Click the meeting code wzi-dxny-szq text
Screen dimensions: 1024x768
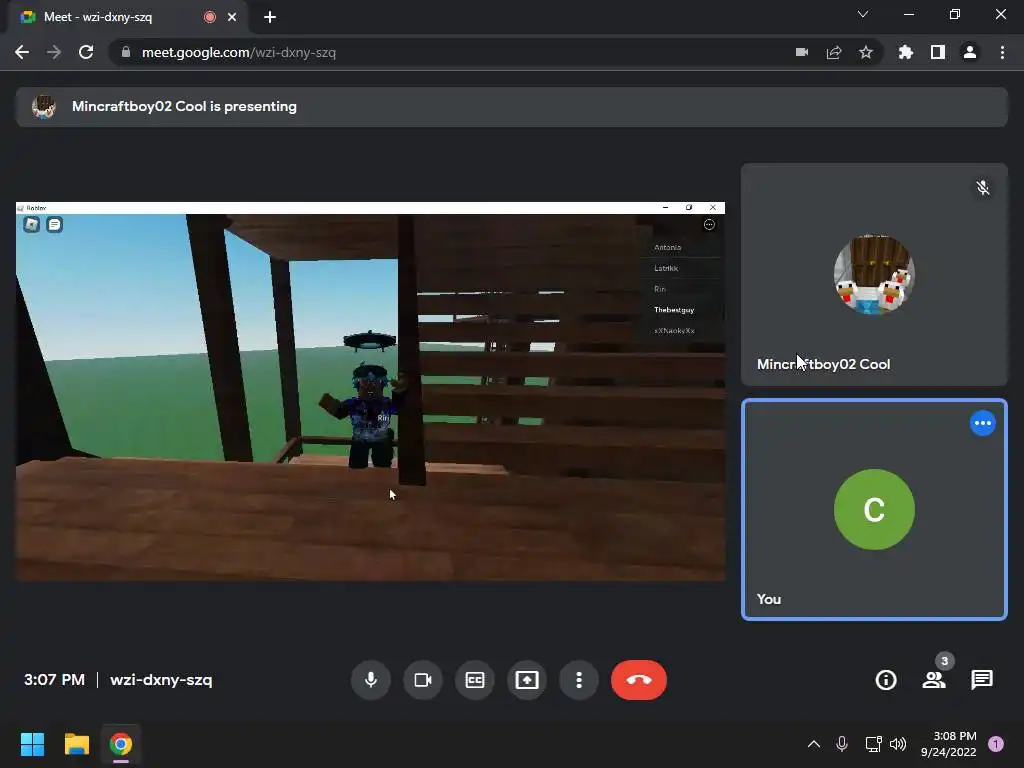click(x=161, y=680)
